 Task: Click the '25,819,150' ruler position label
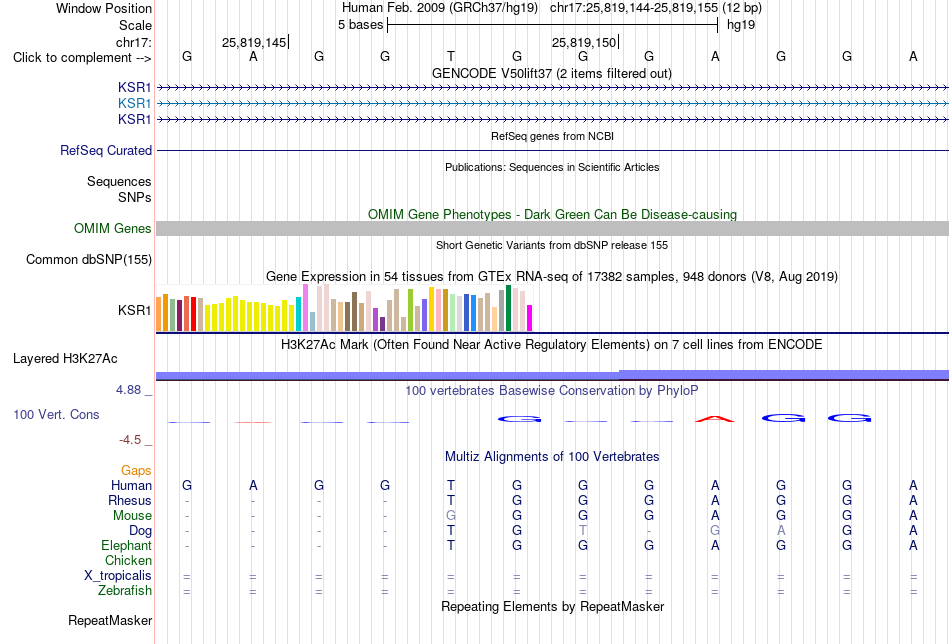tap(584, 42)
